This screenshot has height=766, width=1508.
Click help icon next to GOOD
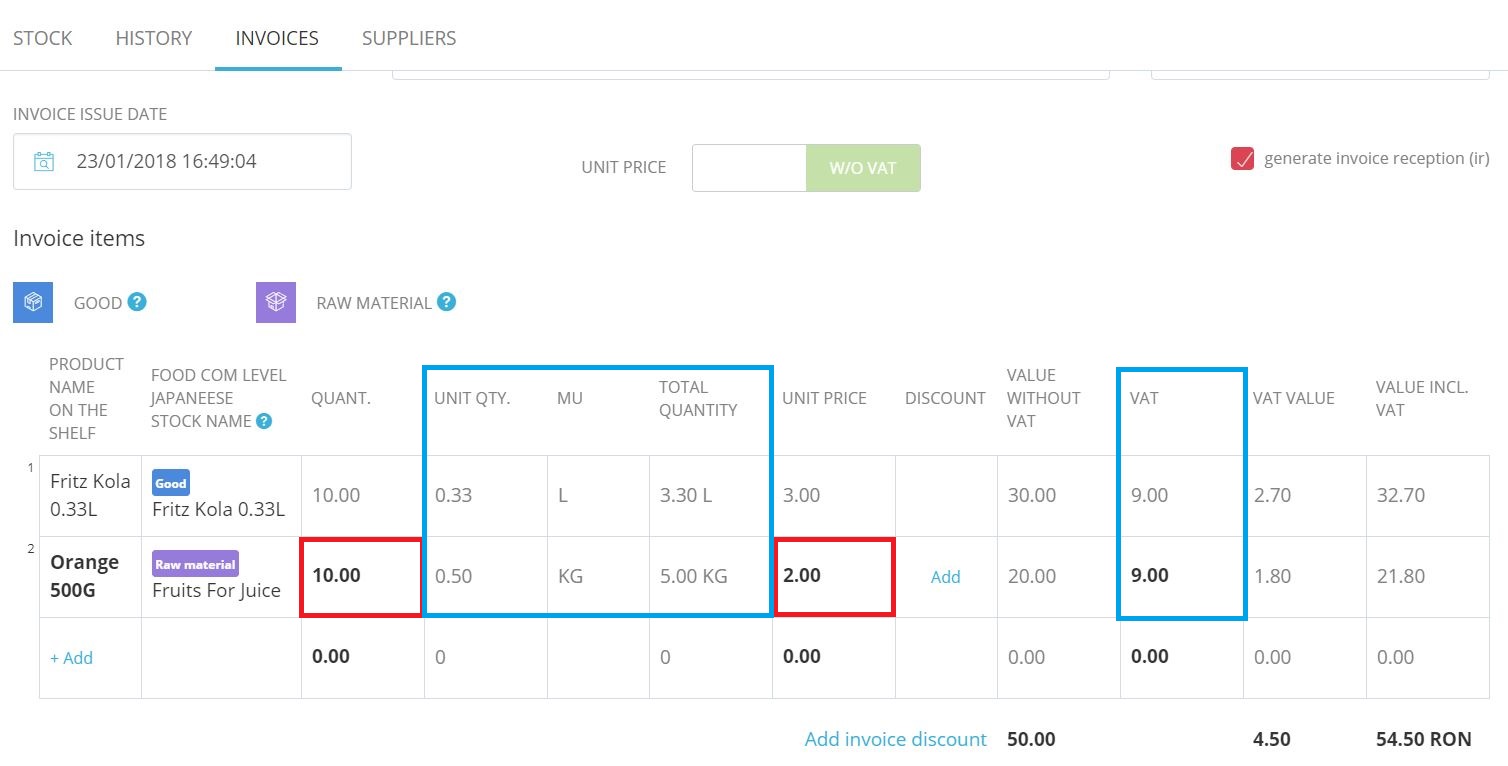point(138,301)
